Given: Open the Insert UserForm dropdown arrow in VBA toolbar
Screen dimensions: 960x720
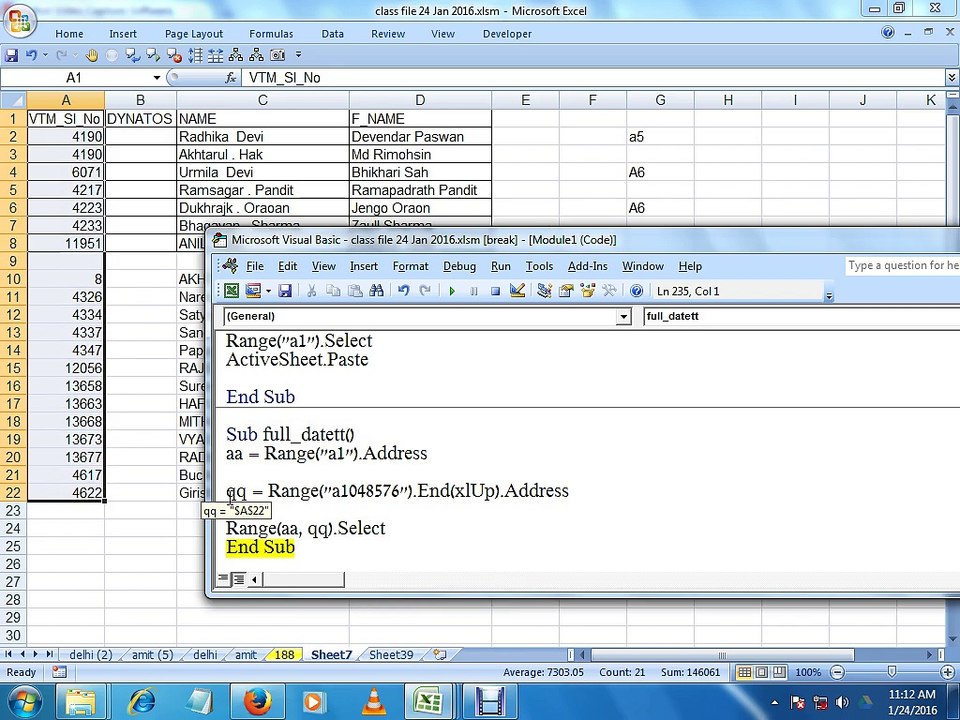Looking at the screenshot, I should [268, 291].
